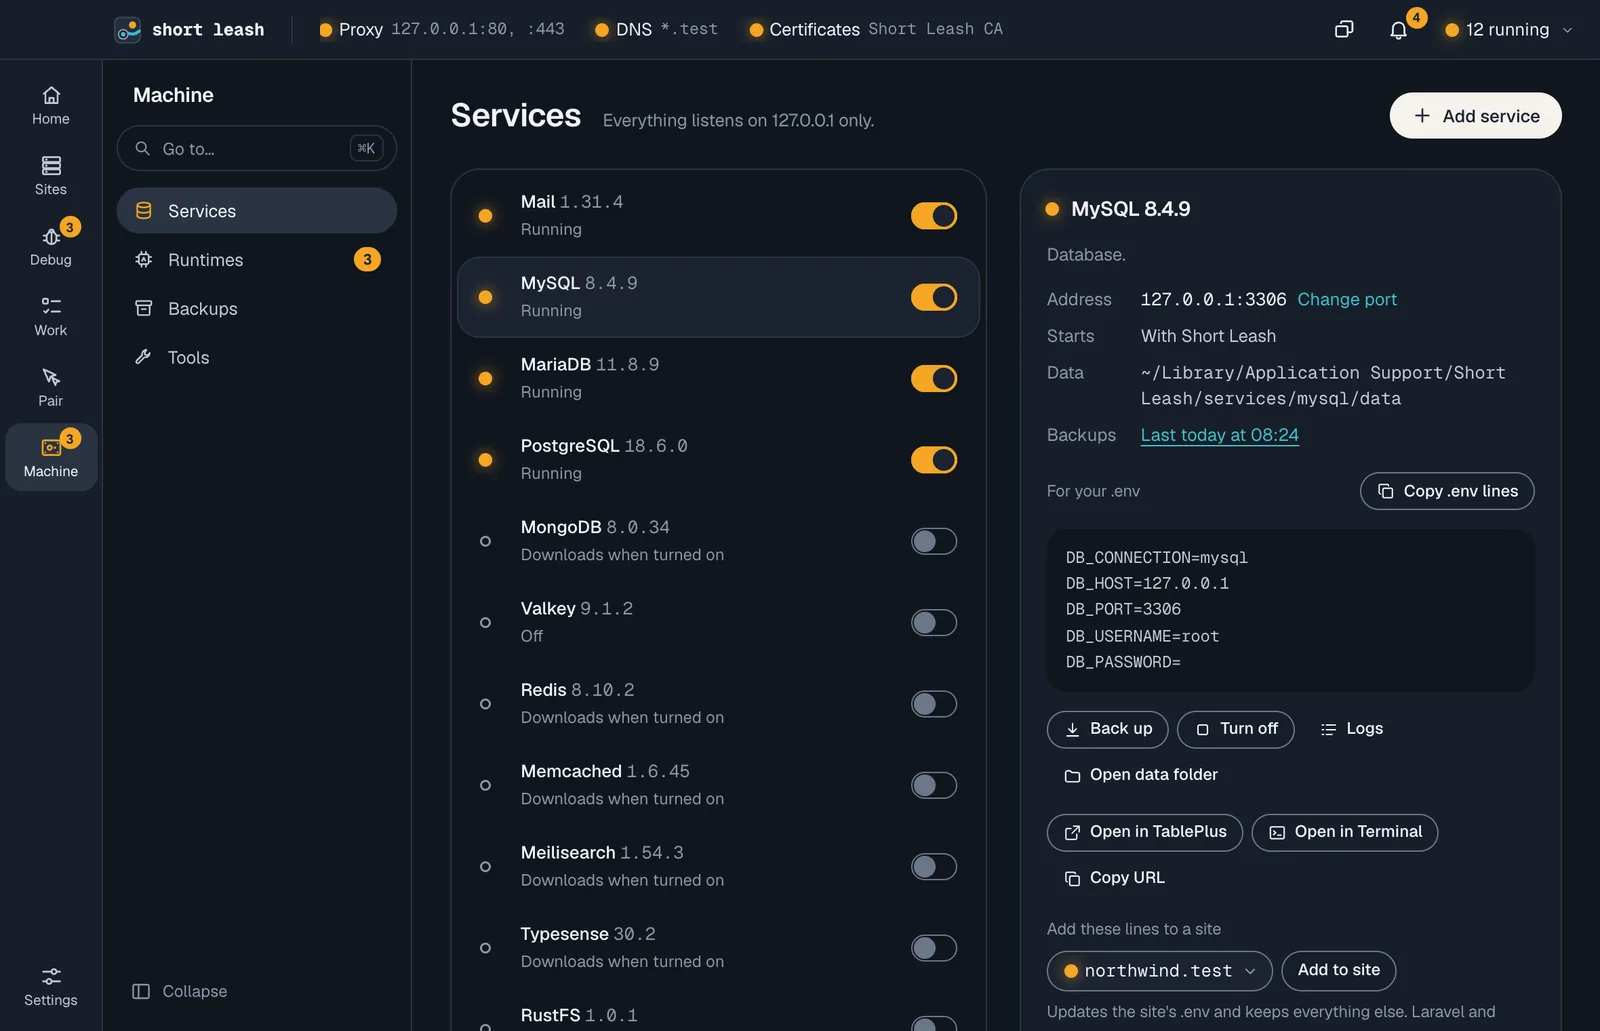The image size is (1600, 1031).
Task: Open the Pair section
Action: click(51, 387)
